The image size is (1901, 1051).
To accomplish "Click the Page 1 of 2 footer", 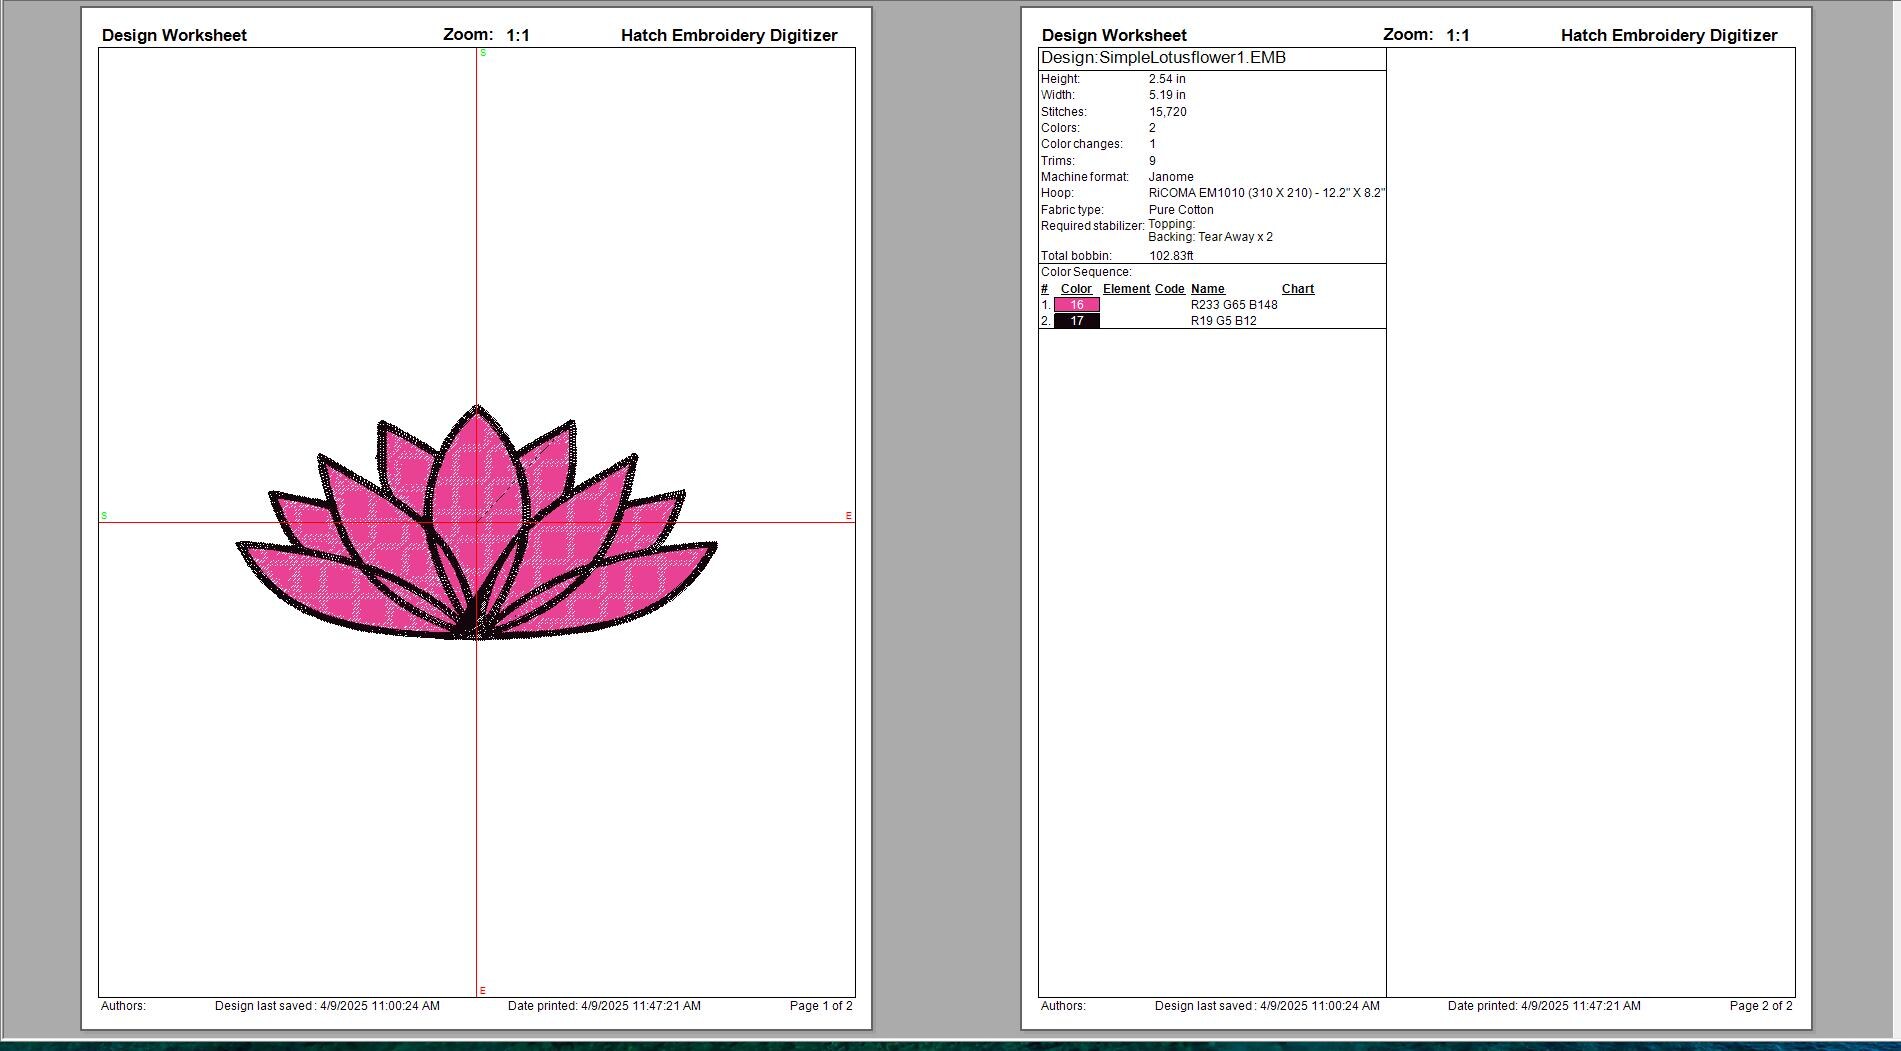I will point(821,1006).
